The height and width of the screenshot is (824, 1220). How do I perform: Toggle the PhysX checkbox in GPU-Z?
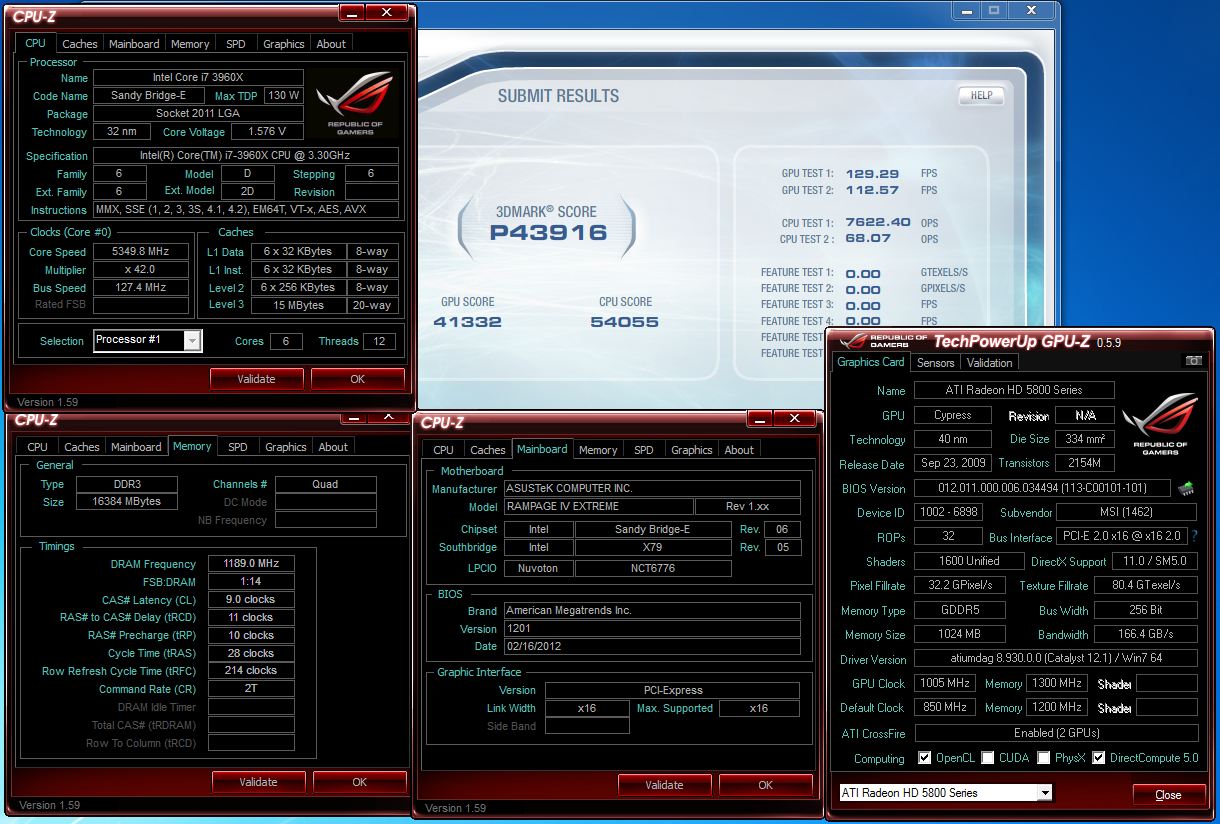[1044, 758]
